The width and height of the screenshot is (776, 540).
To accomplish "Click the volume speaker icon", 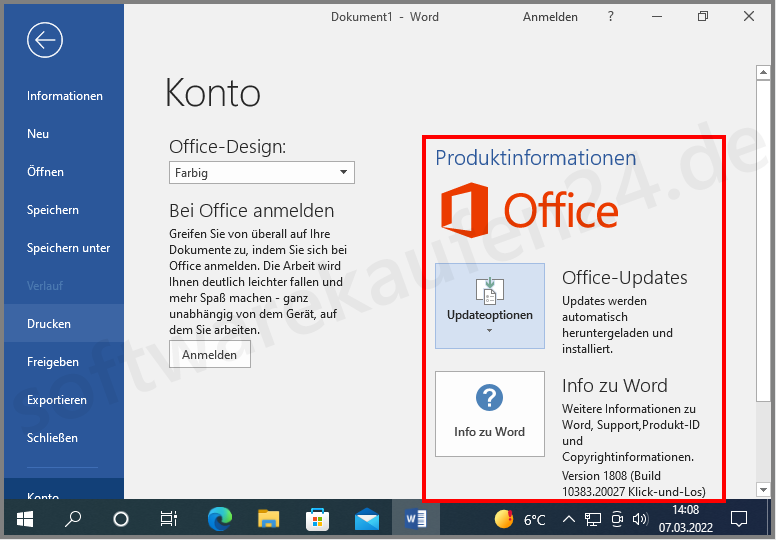I will click(x=640, y=519).
